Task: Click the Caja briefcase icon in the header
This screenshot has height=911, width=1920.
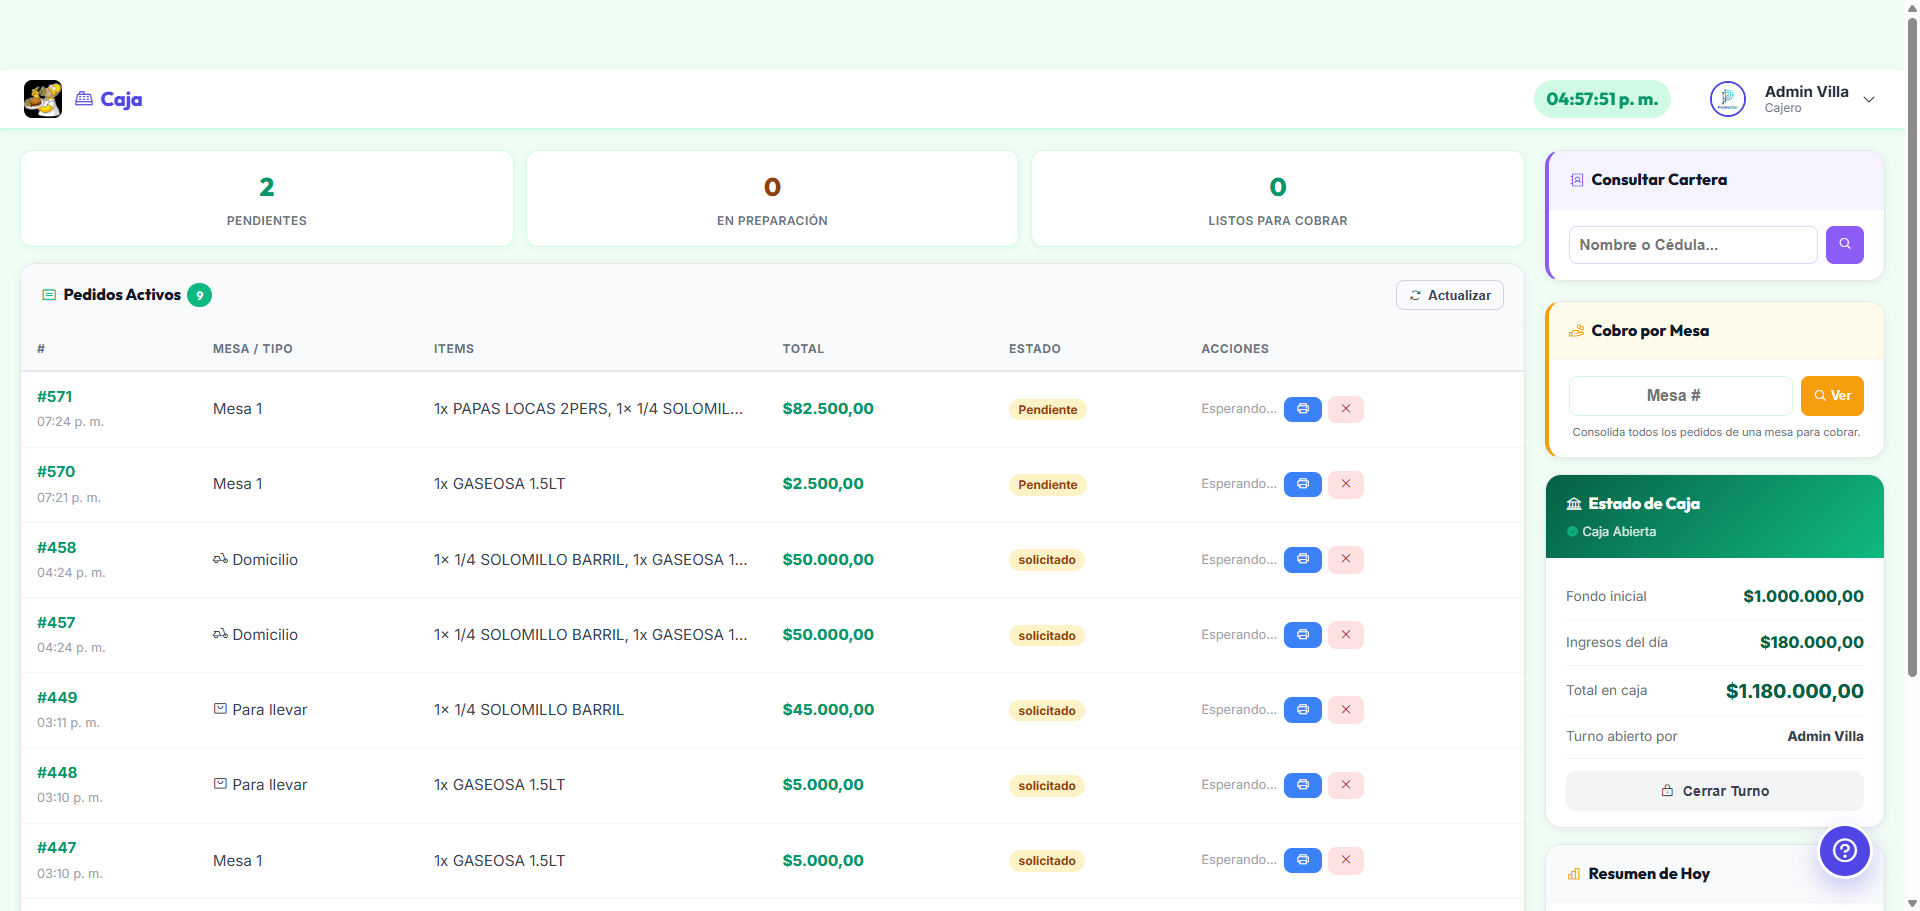Action: [x=84, y=98]
